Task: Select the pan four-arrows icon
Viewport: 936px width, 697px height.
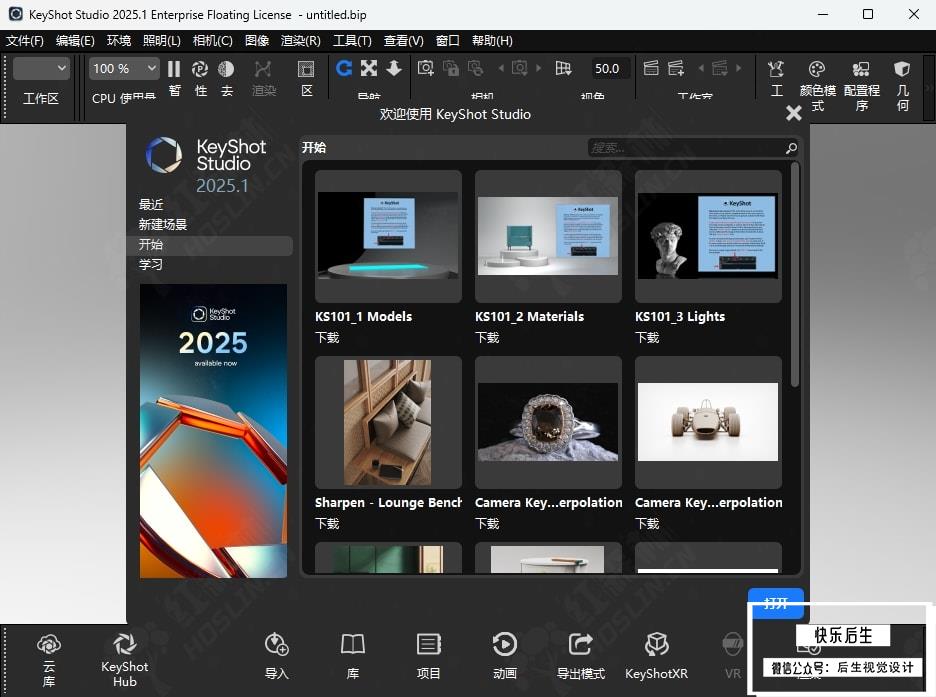Action: pos(369,69)
